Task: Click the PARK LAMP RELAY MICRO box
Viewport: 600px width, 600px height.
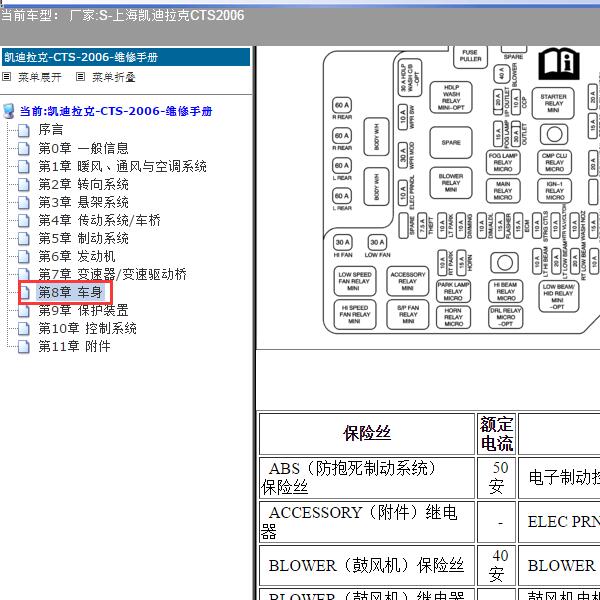Action: click(x=453, y=292)
